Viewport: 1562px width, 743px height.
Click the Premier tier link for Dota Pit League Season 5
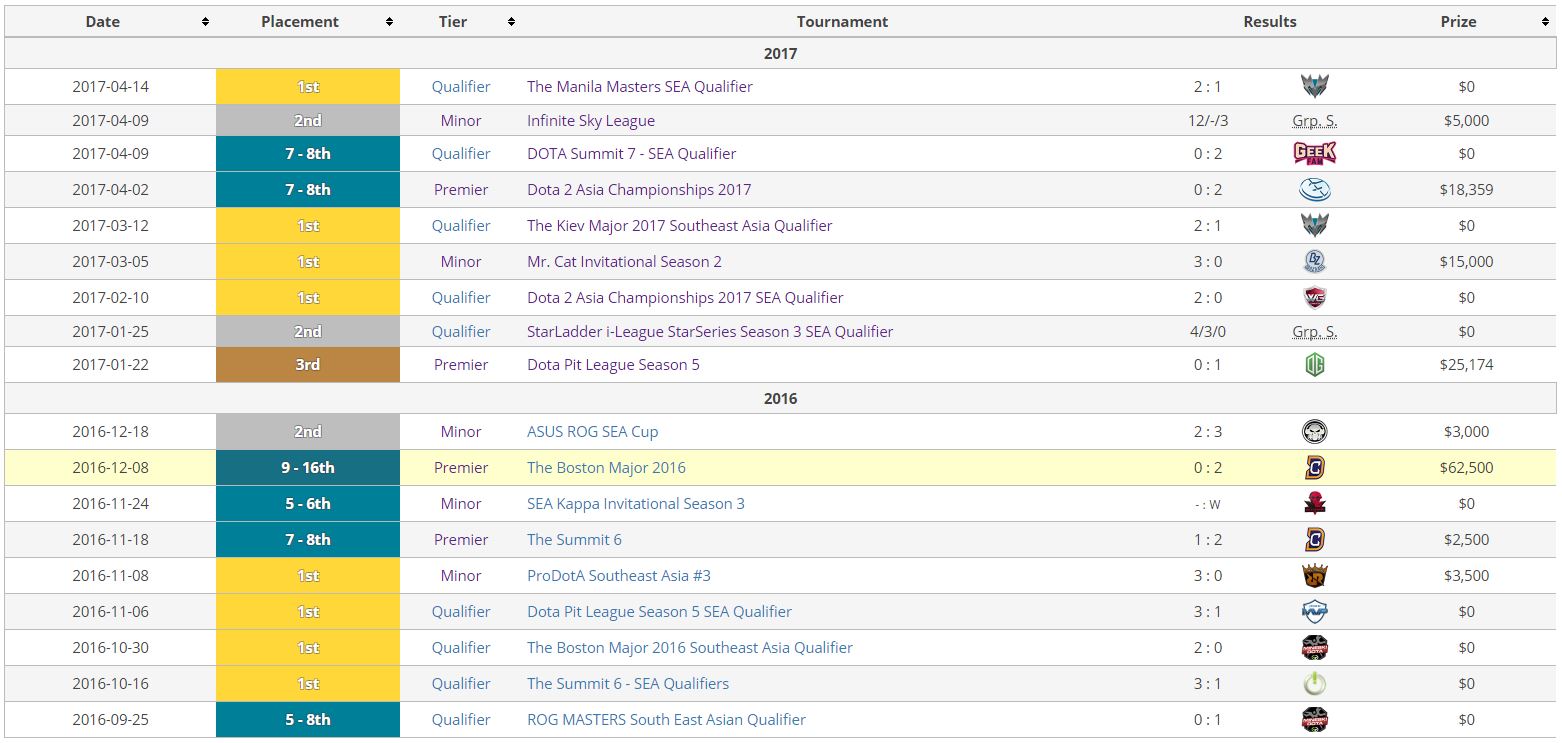[x=461, y=365]
